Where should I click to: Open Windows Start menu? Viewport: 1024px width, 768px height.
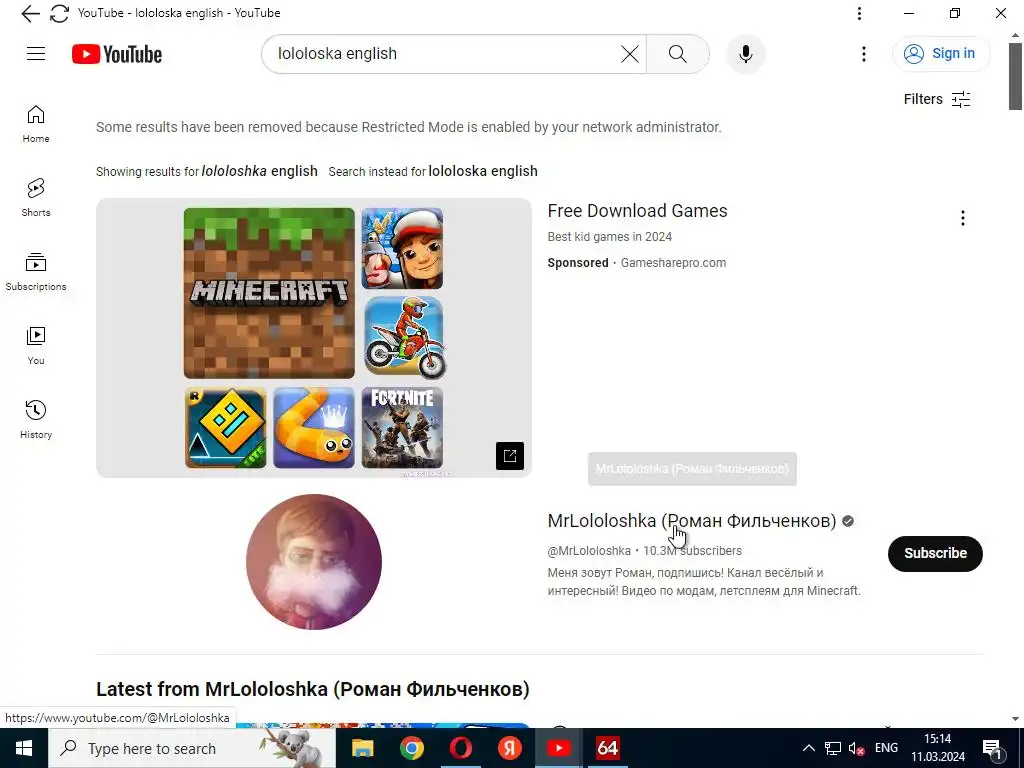tap(24, 748)
